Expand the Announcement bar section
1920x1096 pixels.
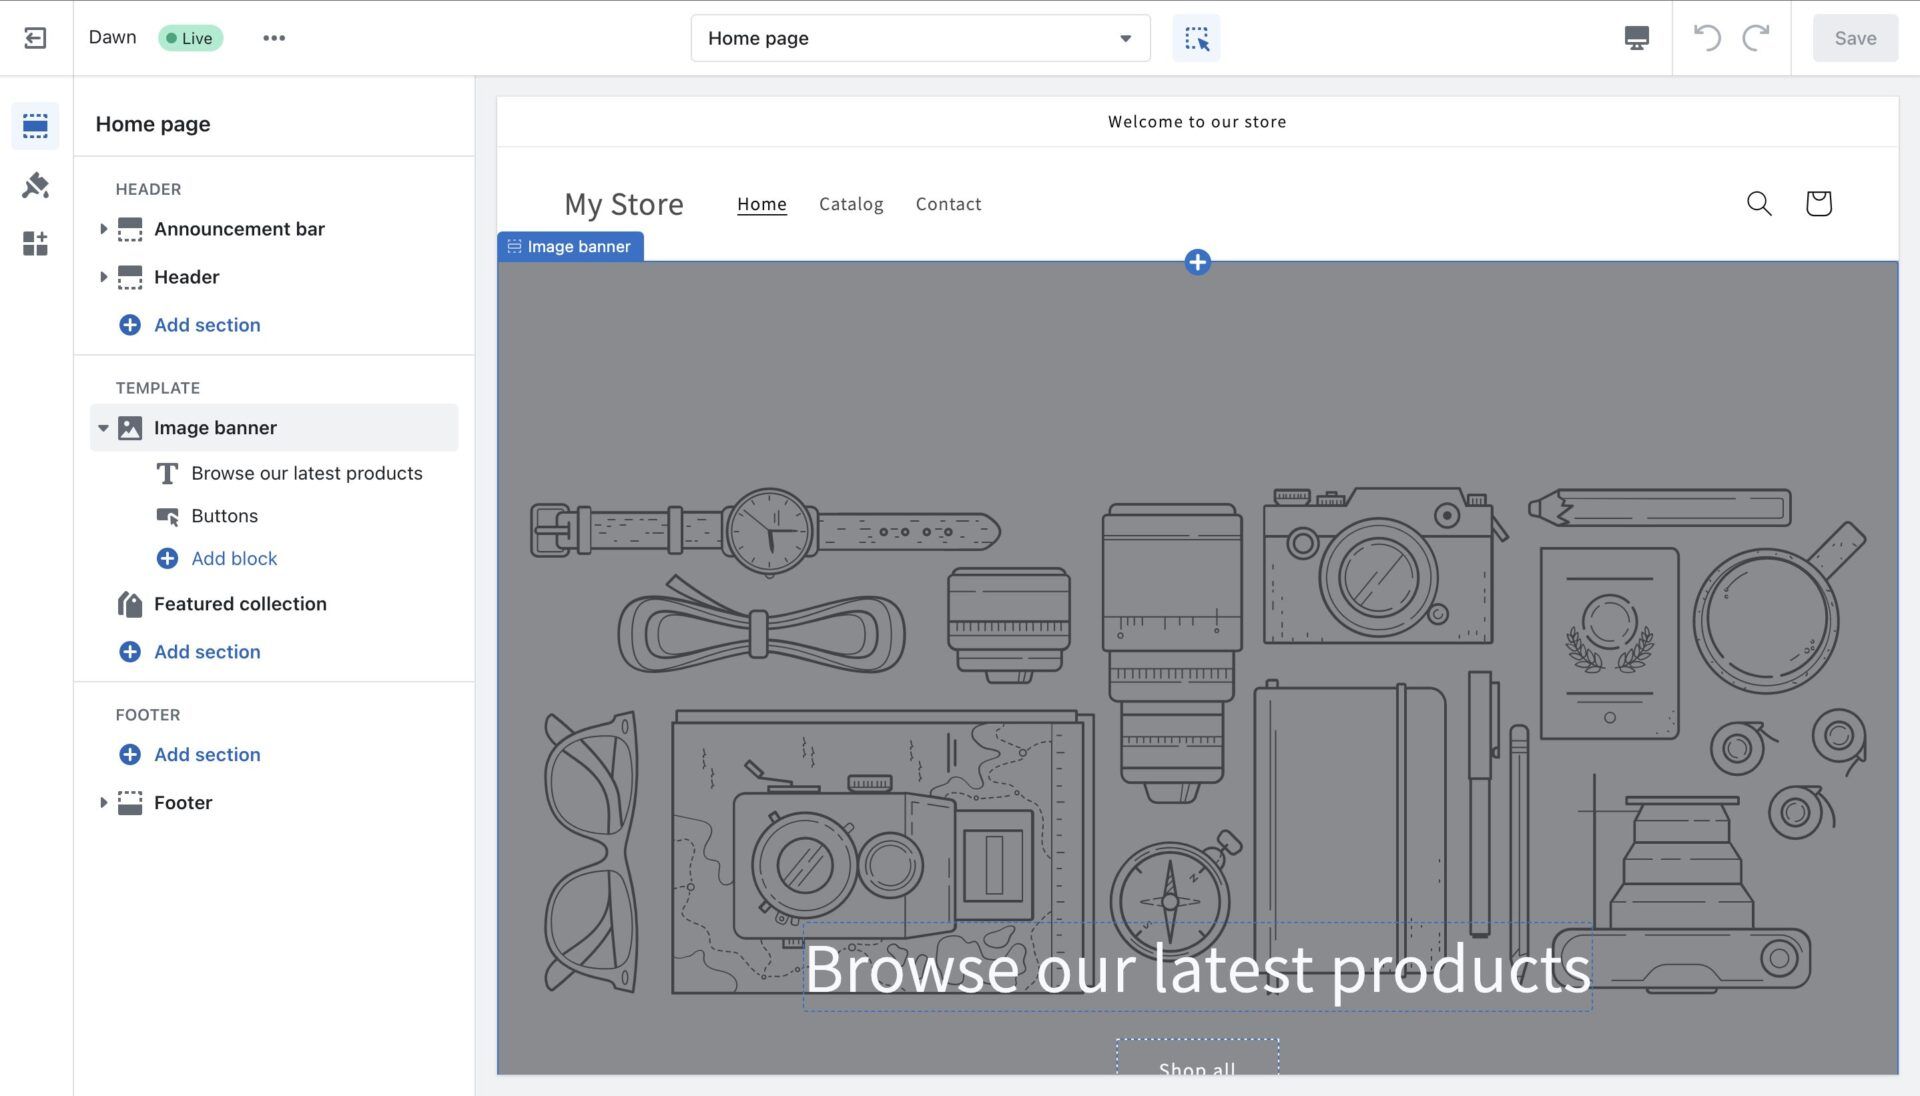(103, 229)
